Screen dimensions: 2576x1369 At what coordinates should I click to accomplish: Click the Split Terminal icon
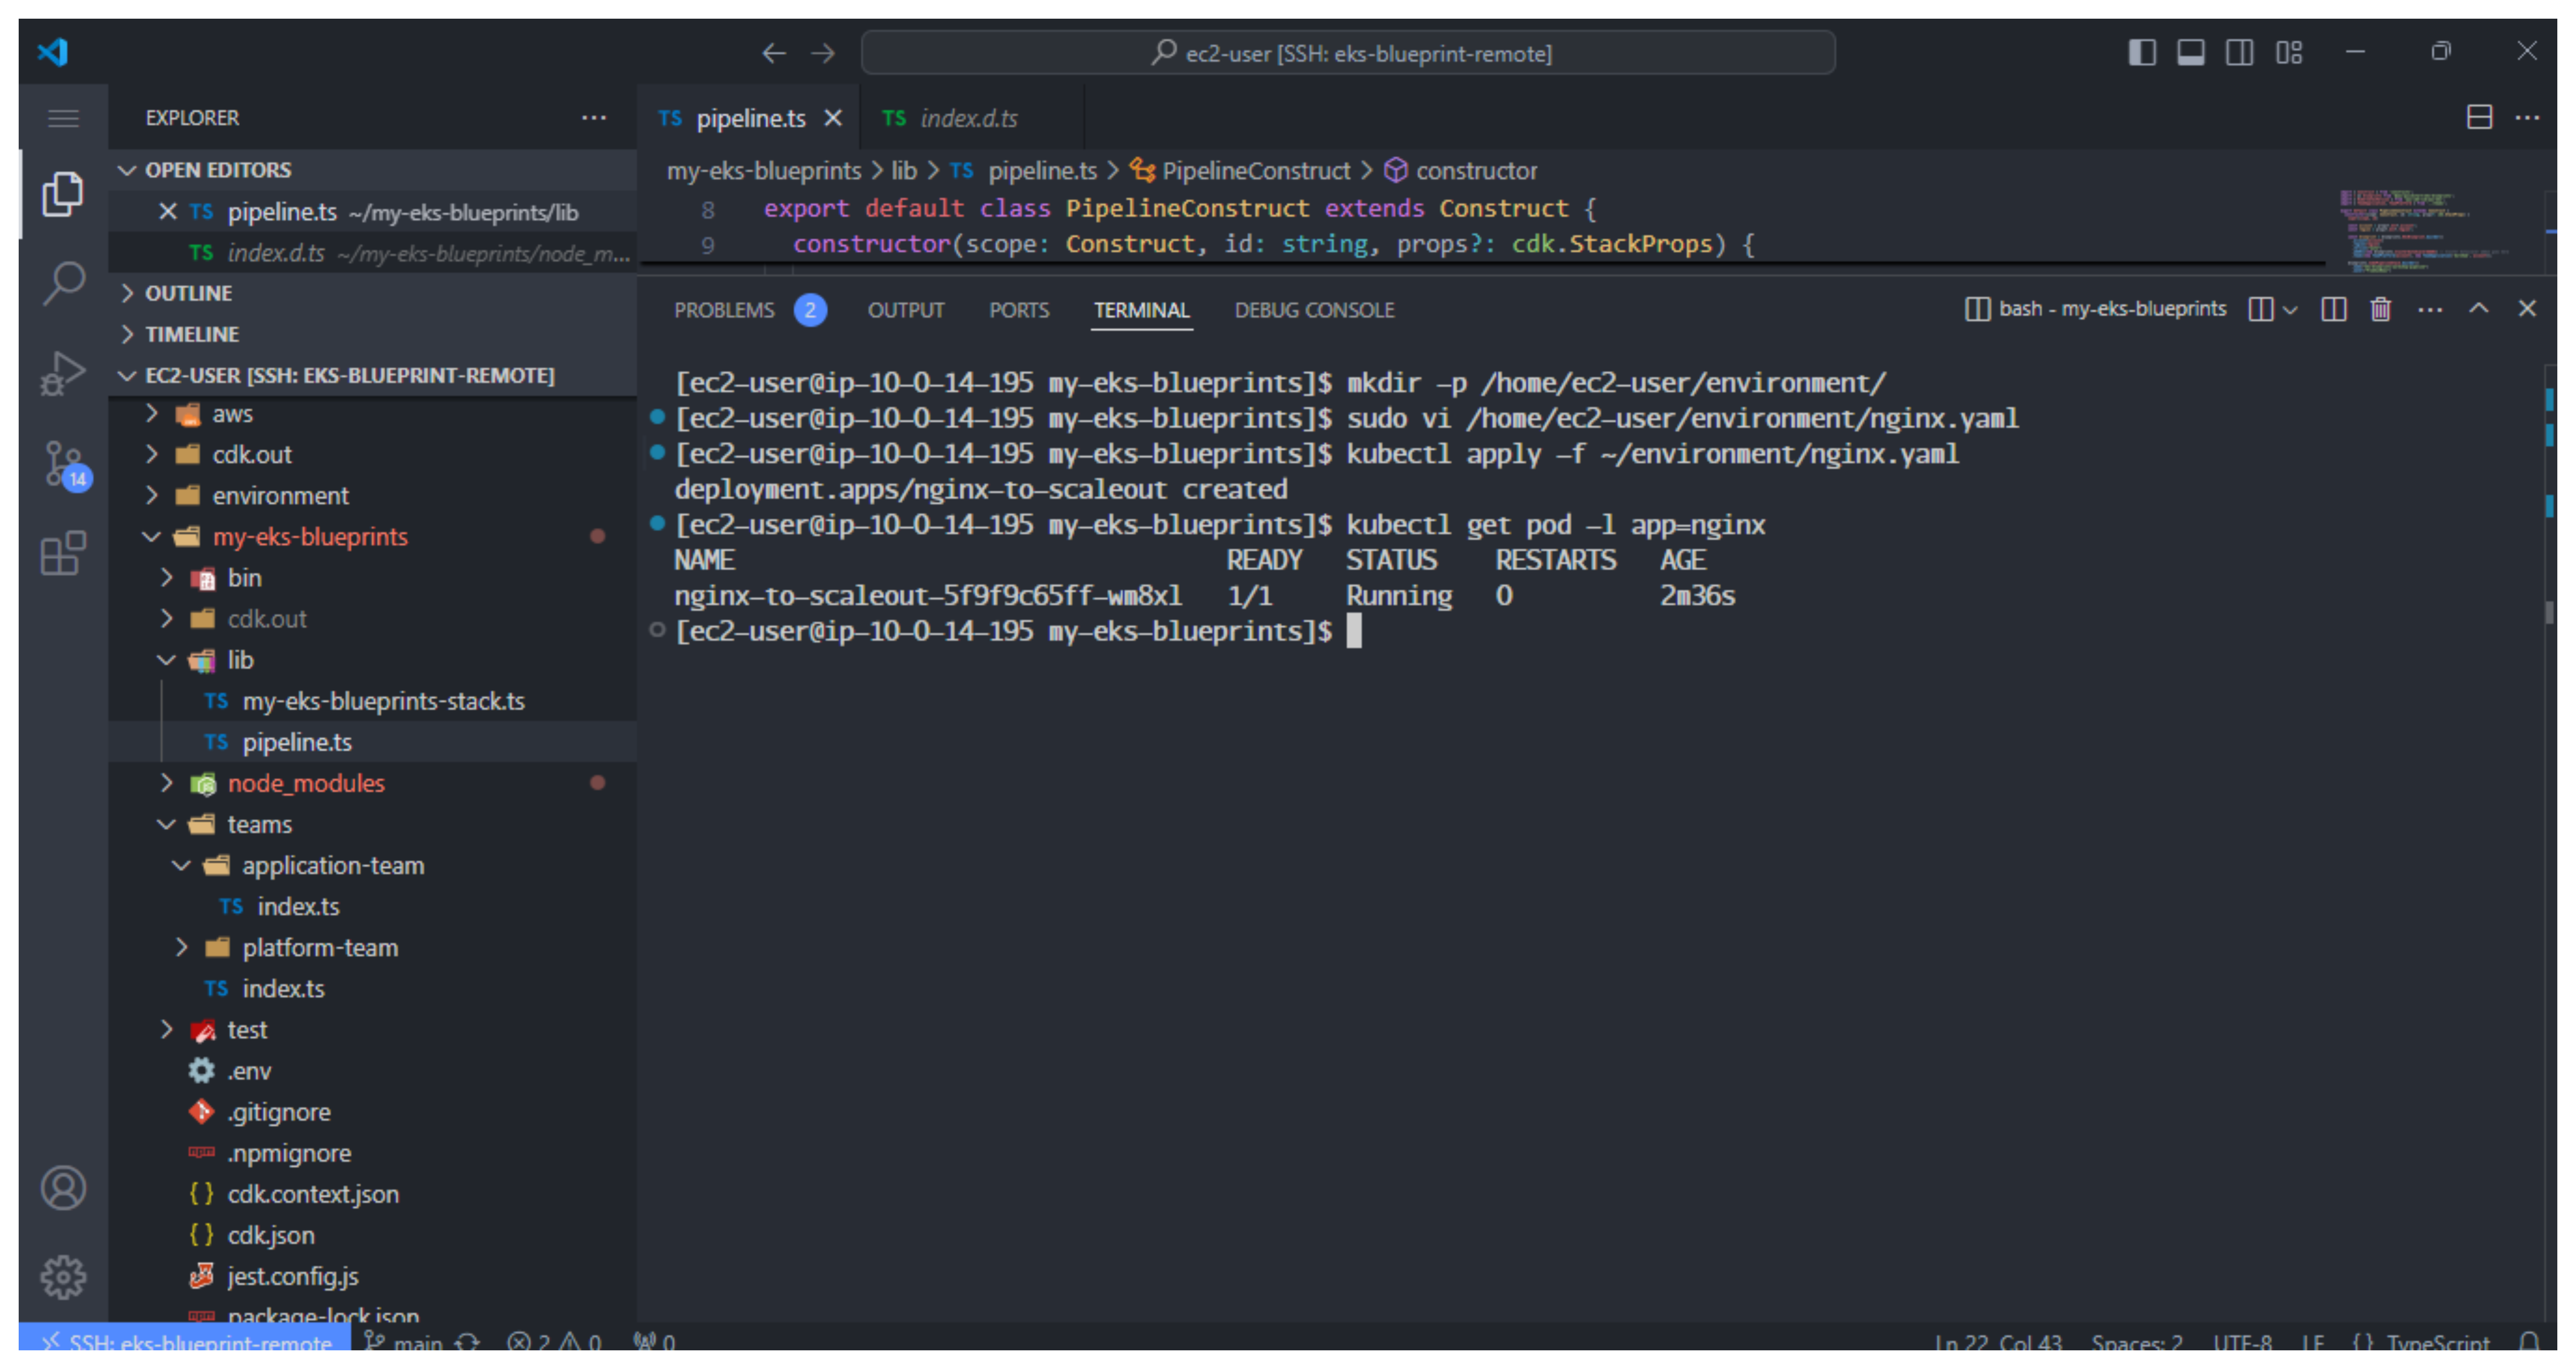pos(2333,309)
